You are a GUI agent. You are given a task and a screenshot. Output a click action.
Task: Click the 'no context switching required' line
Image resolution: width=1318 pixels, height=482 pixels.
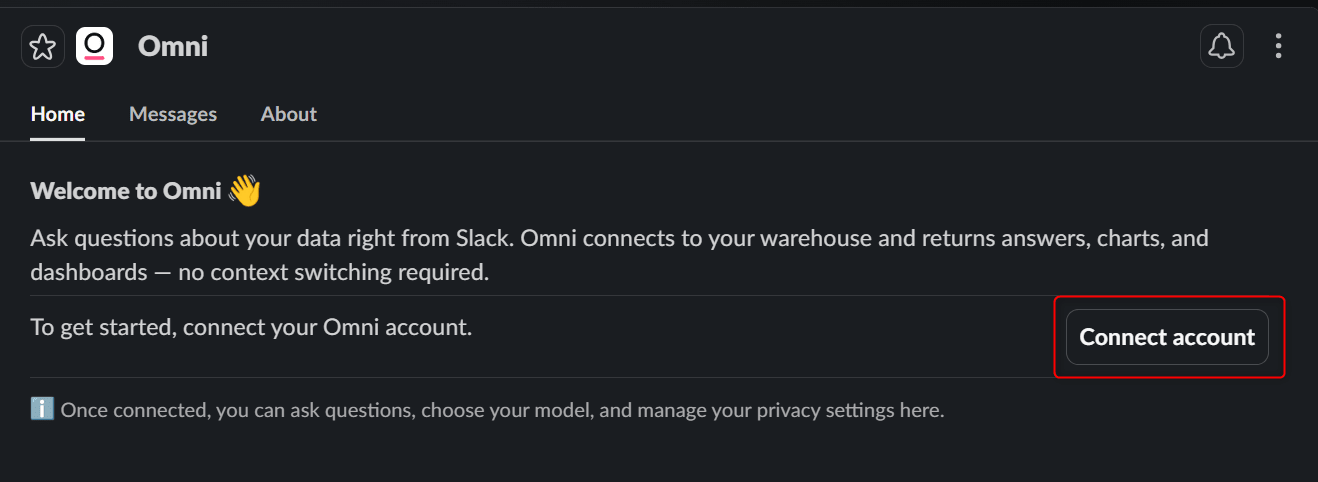click(x=260, y=272)
